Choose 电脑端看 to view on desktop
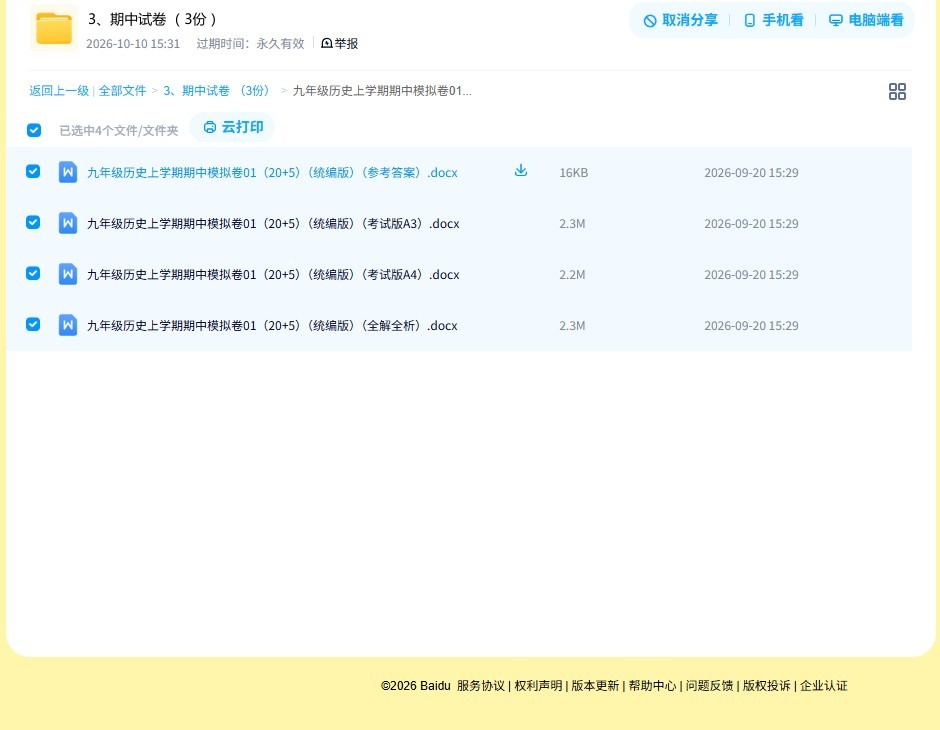The width and height of the screenshot is (940, 730). tap(866, 20)
